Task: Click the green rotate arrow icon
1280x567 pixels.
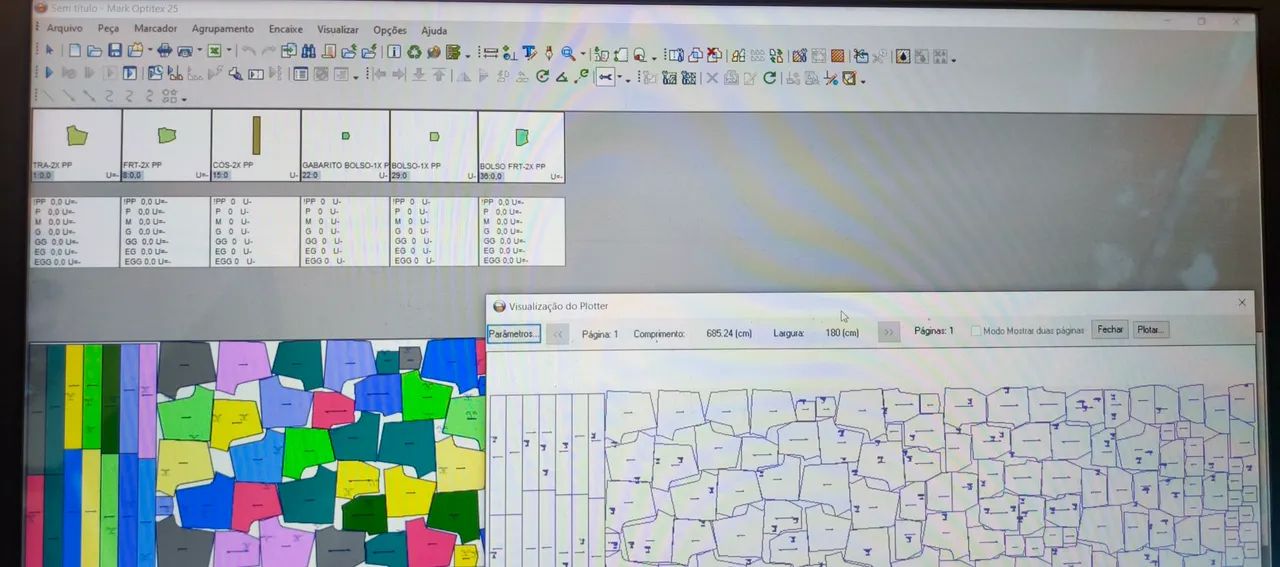Action: click(x=542, y=76)
